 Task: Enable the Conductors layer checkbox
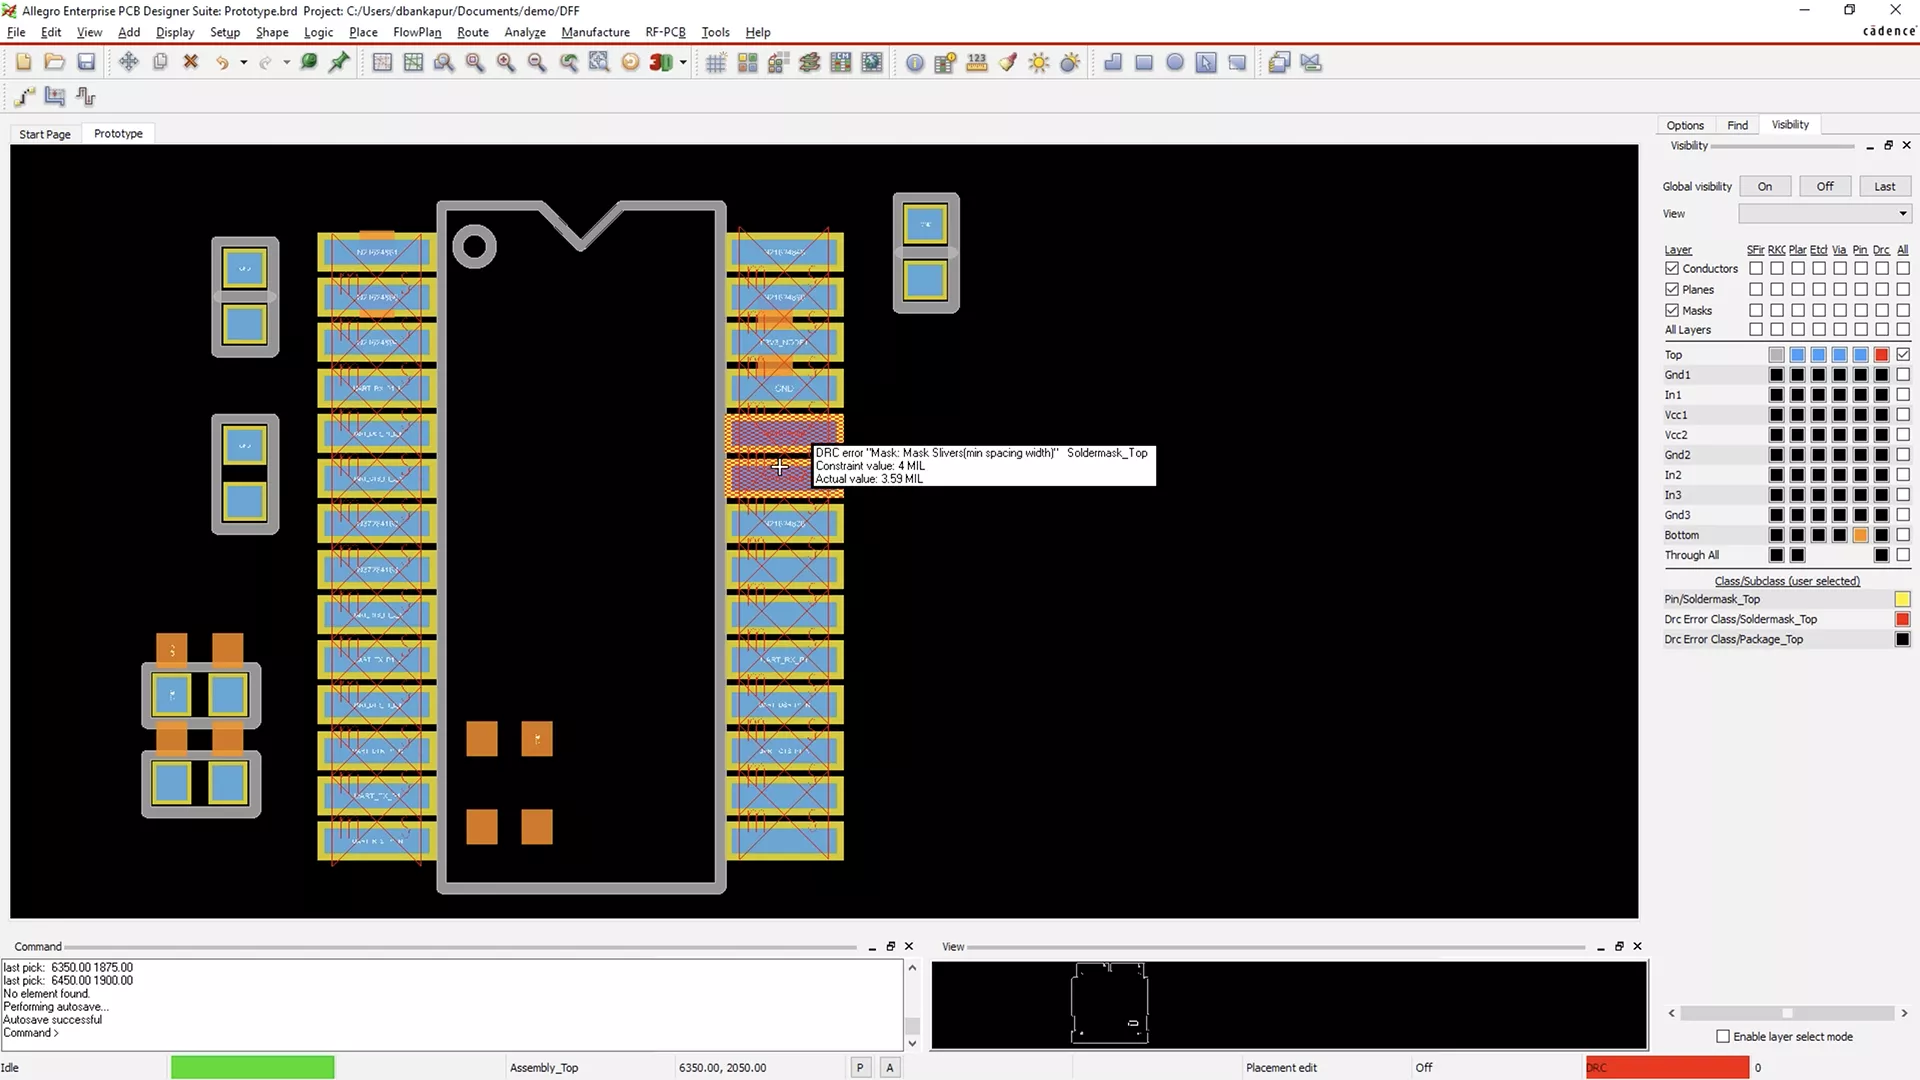[1672, 268]
